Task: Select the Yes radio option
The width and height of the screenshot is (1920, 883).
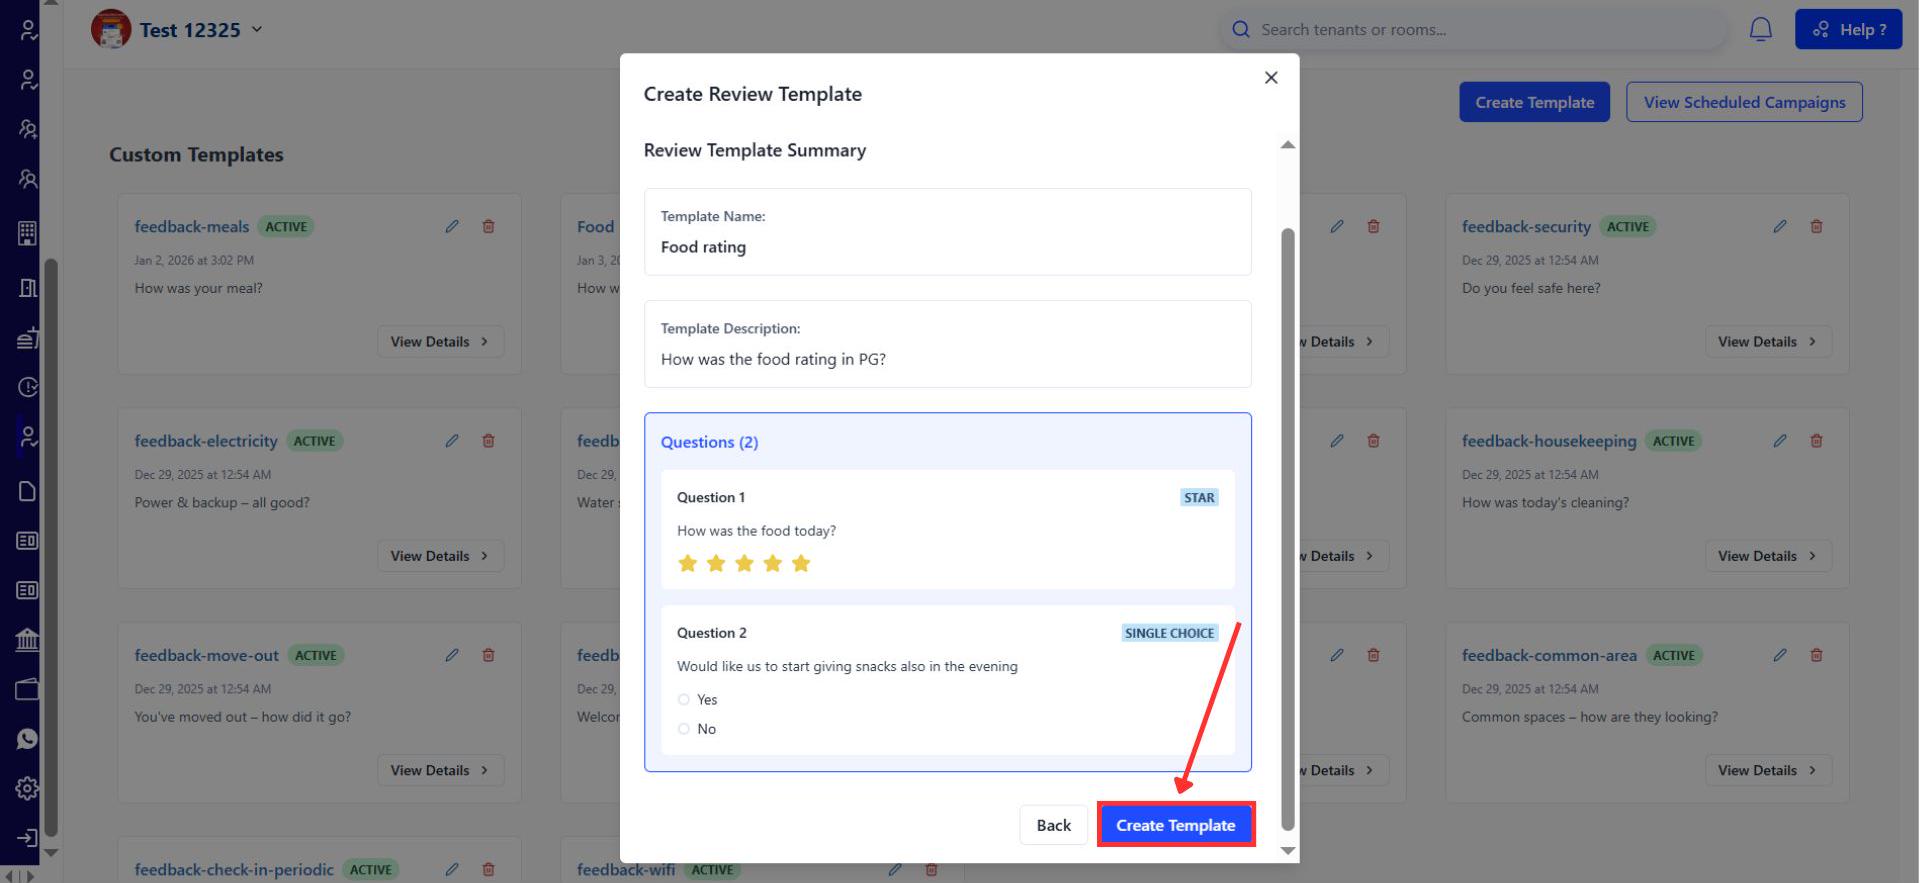Action: pyautogui.click(x=684, y=700)
